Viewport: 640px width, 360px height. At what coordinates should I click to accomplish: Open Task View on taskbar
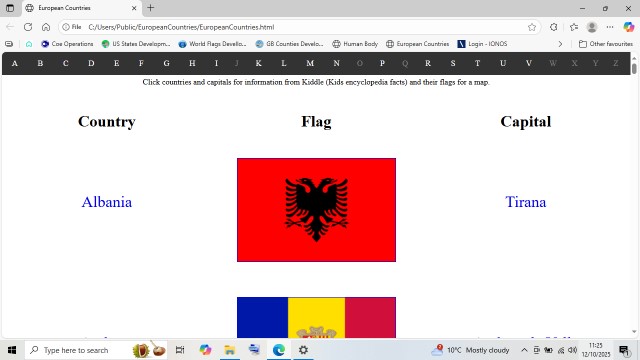pos(180,350)
